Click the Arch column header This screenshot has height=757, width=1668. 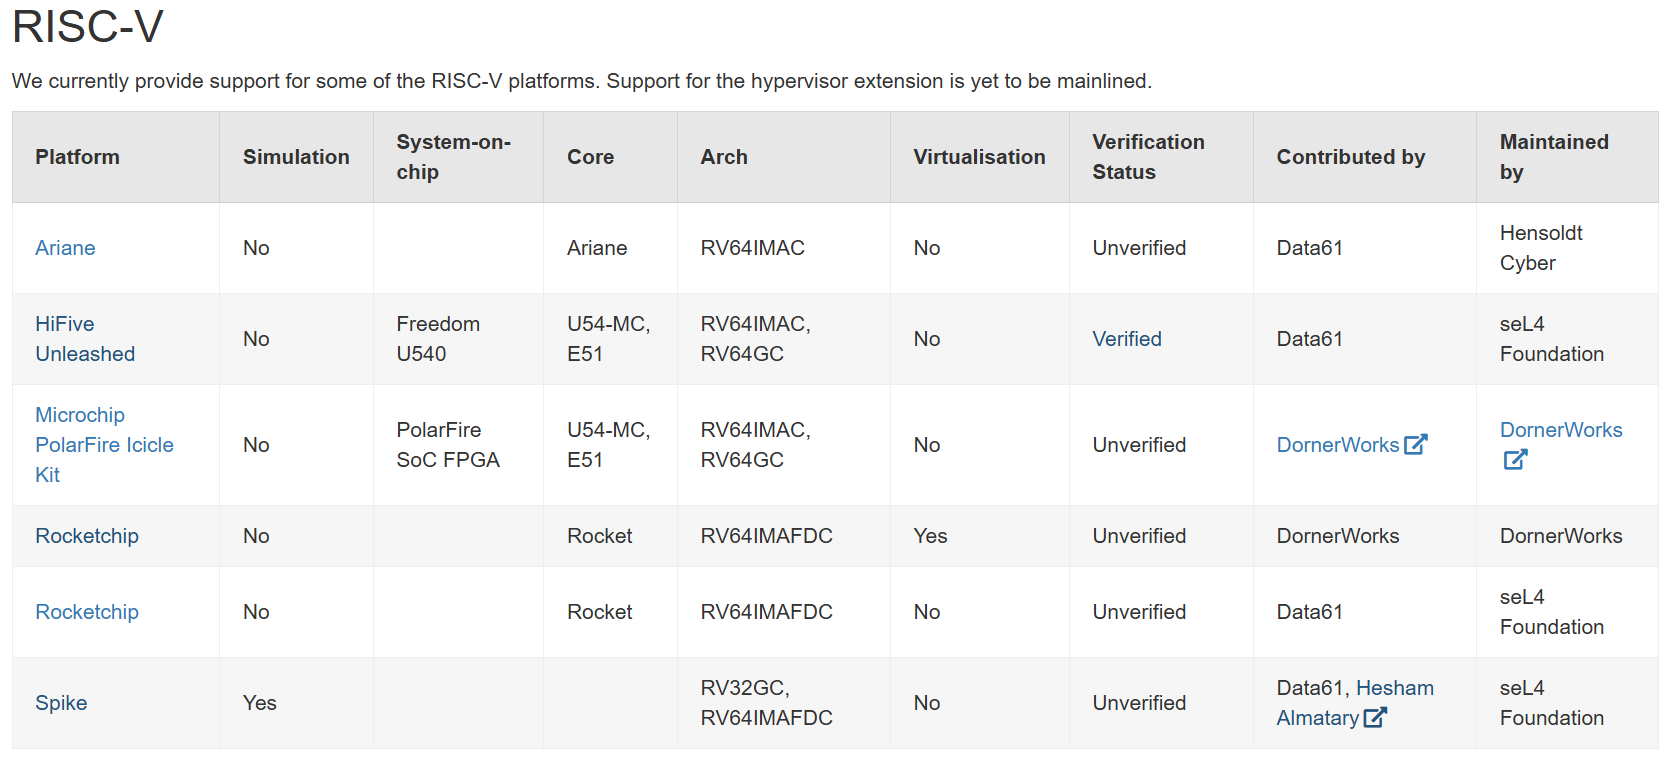[x=724, y=157]
